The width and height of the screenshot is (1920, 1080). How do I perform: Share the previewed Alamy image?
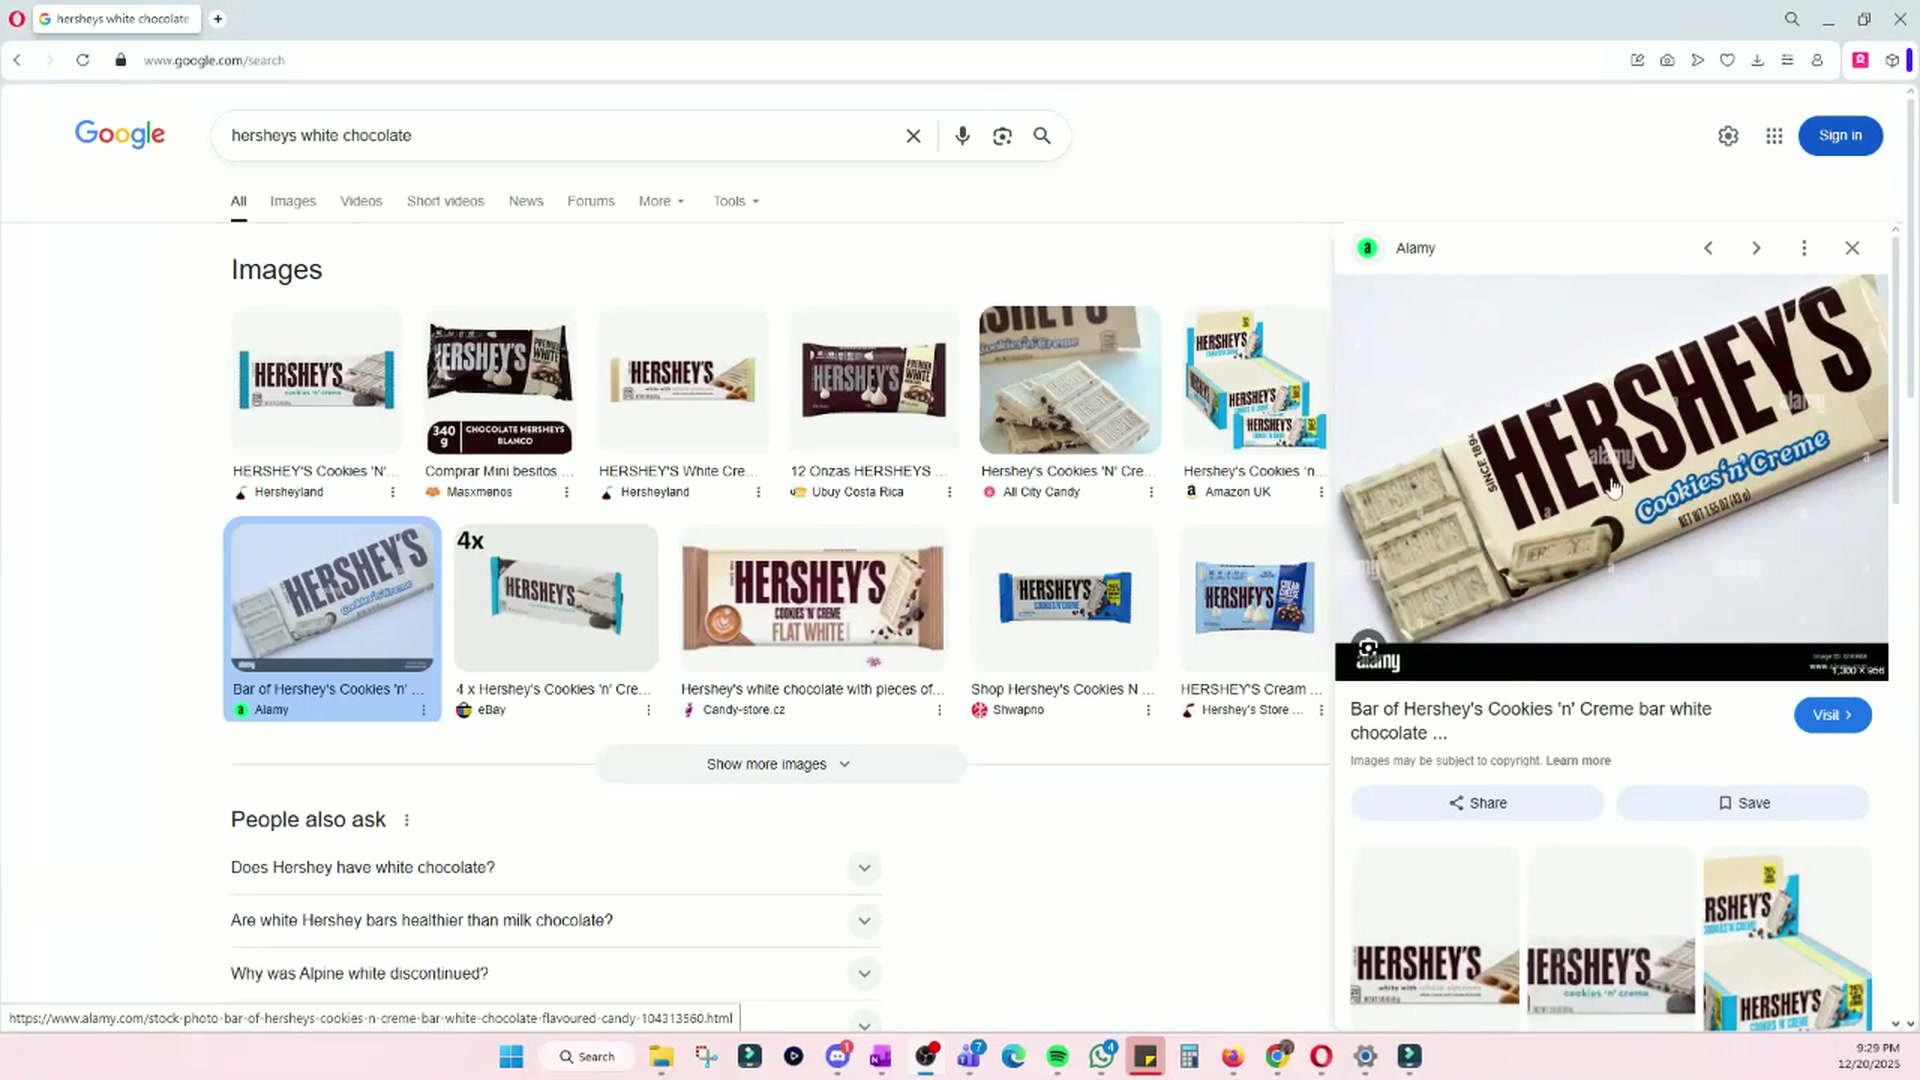pyautogui.click(x=1477, y=803)
